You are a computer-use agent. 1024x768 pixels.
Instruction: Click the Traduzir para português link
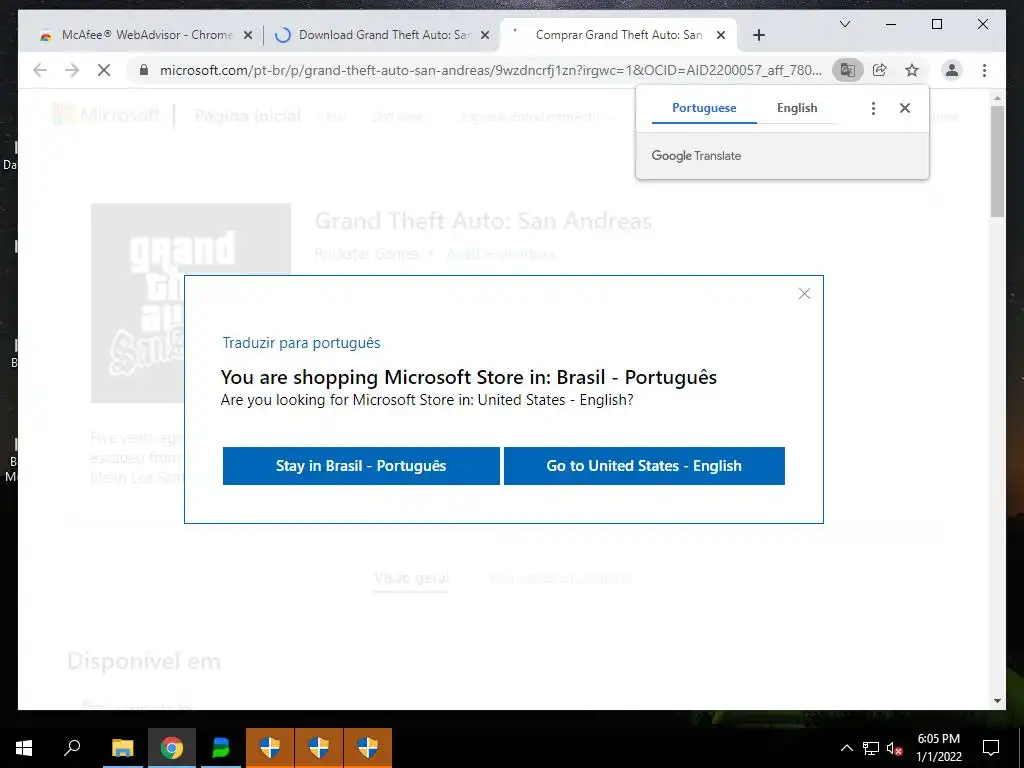point(301,343)
